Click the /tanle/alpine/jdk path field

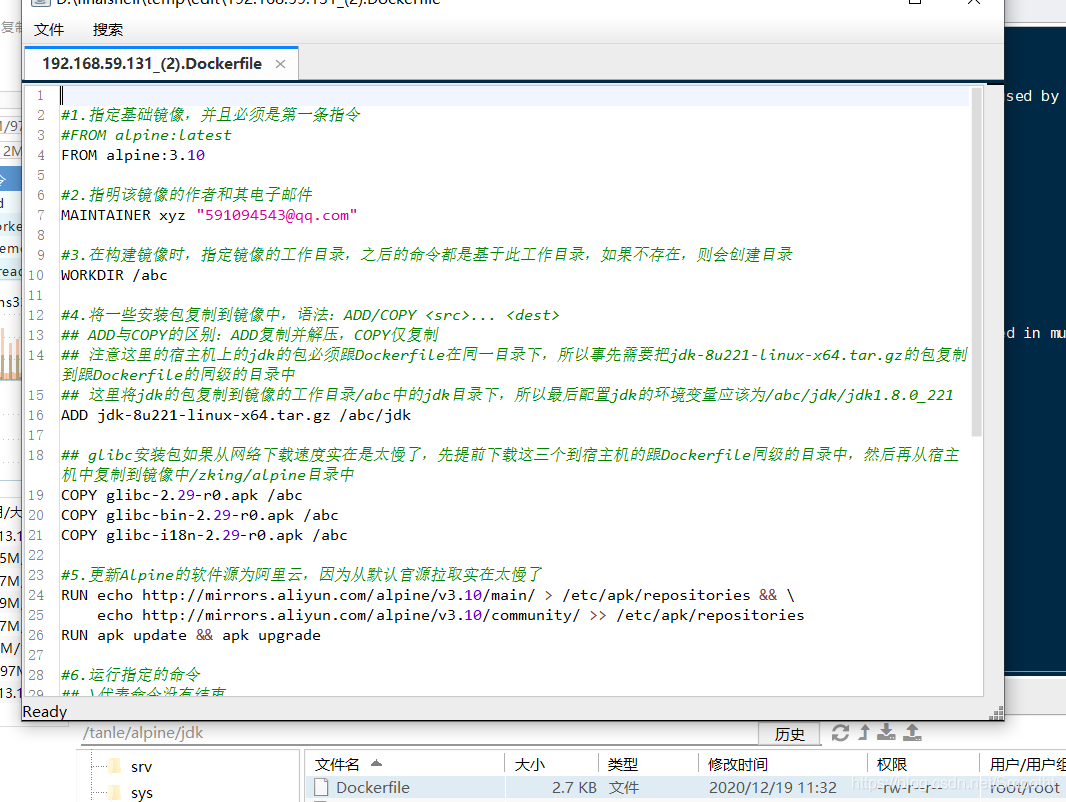coord(419,733)
